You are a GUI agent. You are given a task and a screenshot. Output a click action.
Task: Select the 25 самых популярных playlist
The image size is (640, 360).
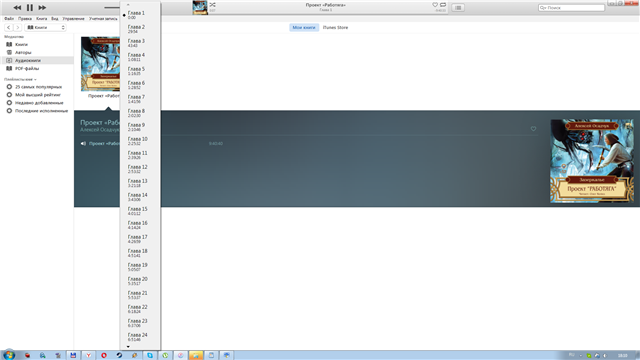coord(38,87)
